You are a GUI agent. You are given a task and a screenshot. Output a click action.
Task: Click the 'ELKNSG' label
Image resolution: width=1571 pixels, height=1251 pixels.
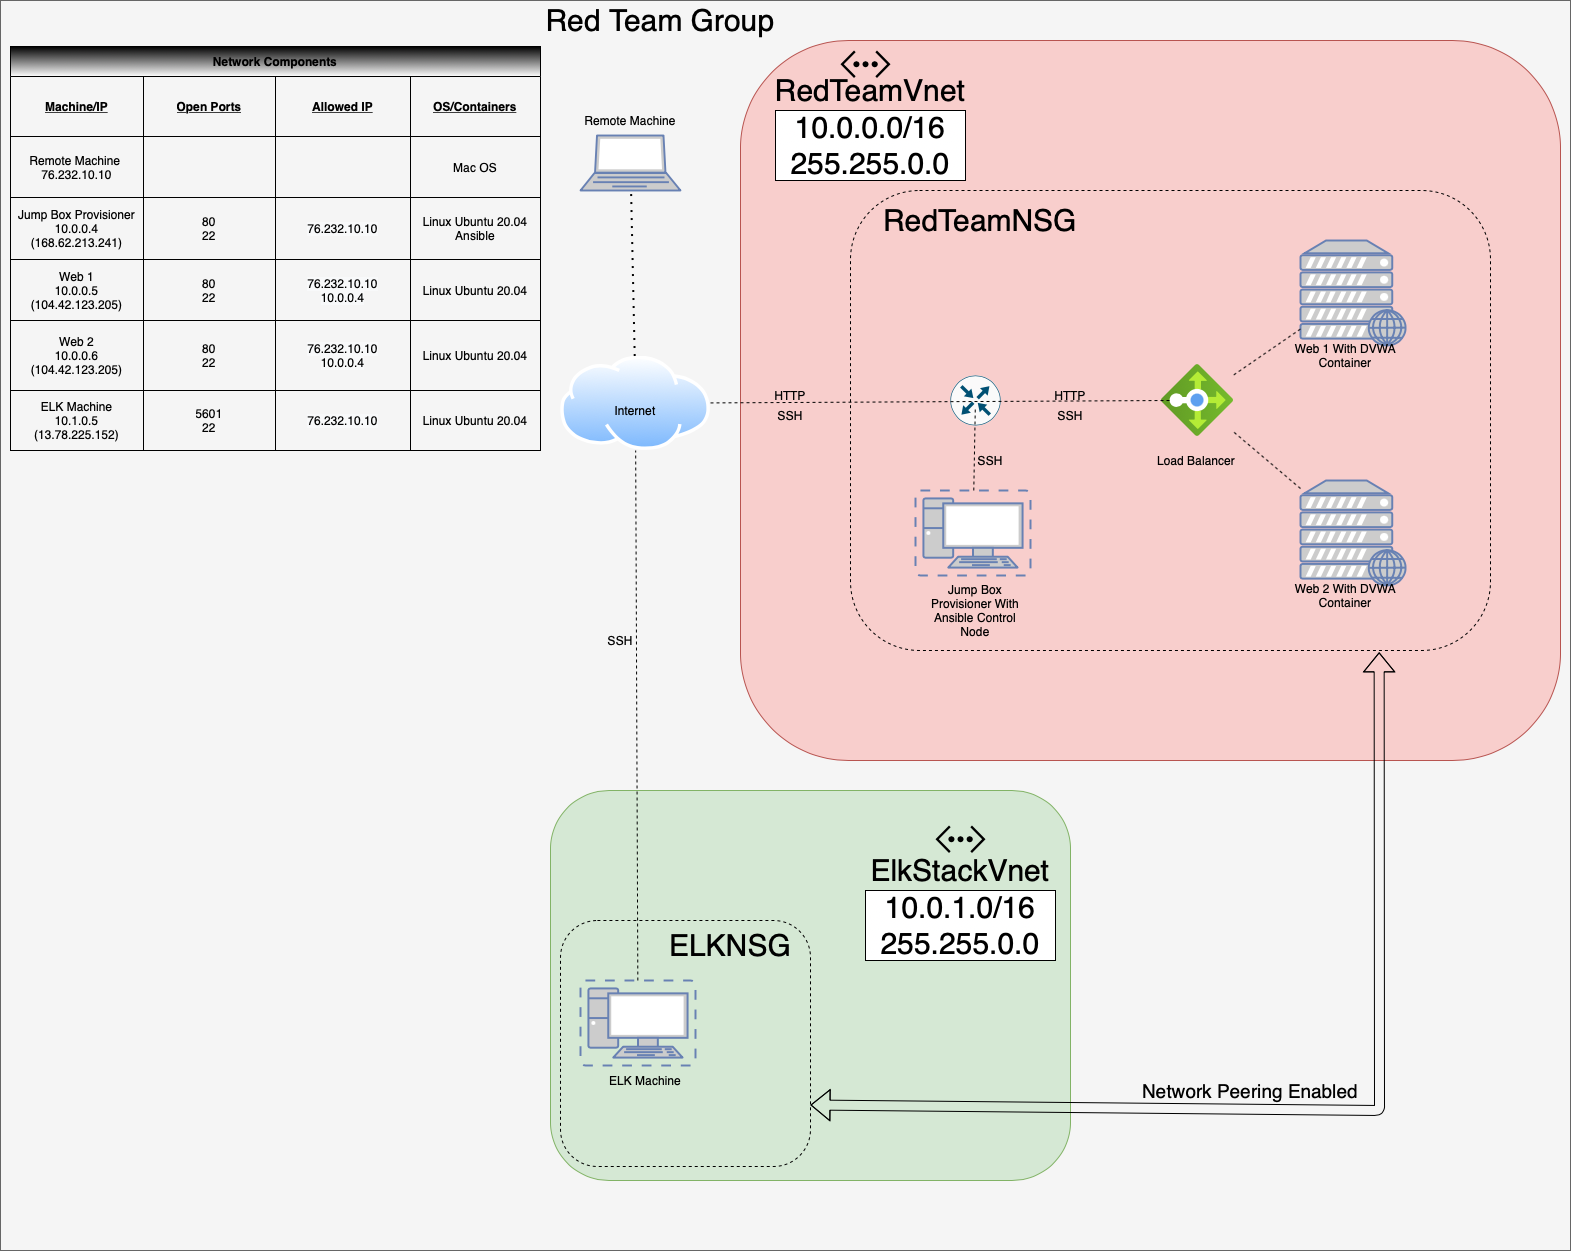coord(730,946)
